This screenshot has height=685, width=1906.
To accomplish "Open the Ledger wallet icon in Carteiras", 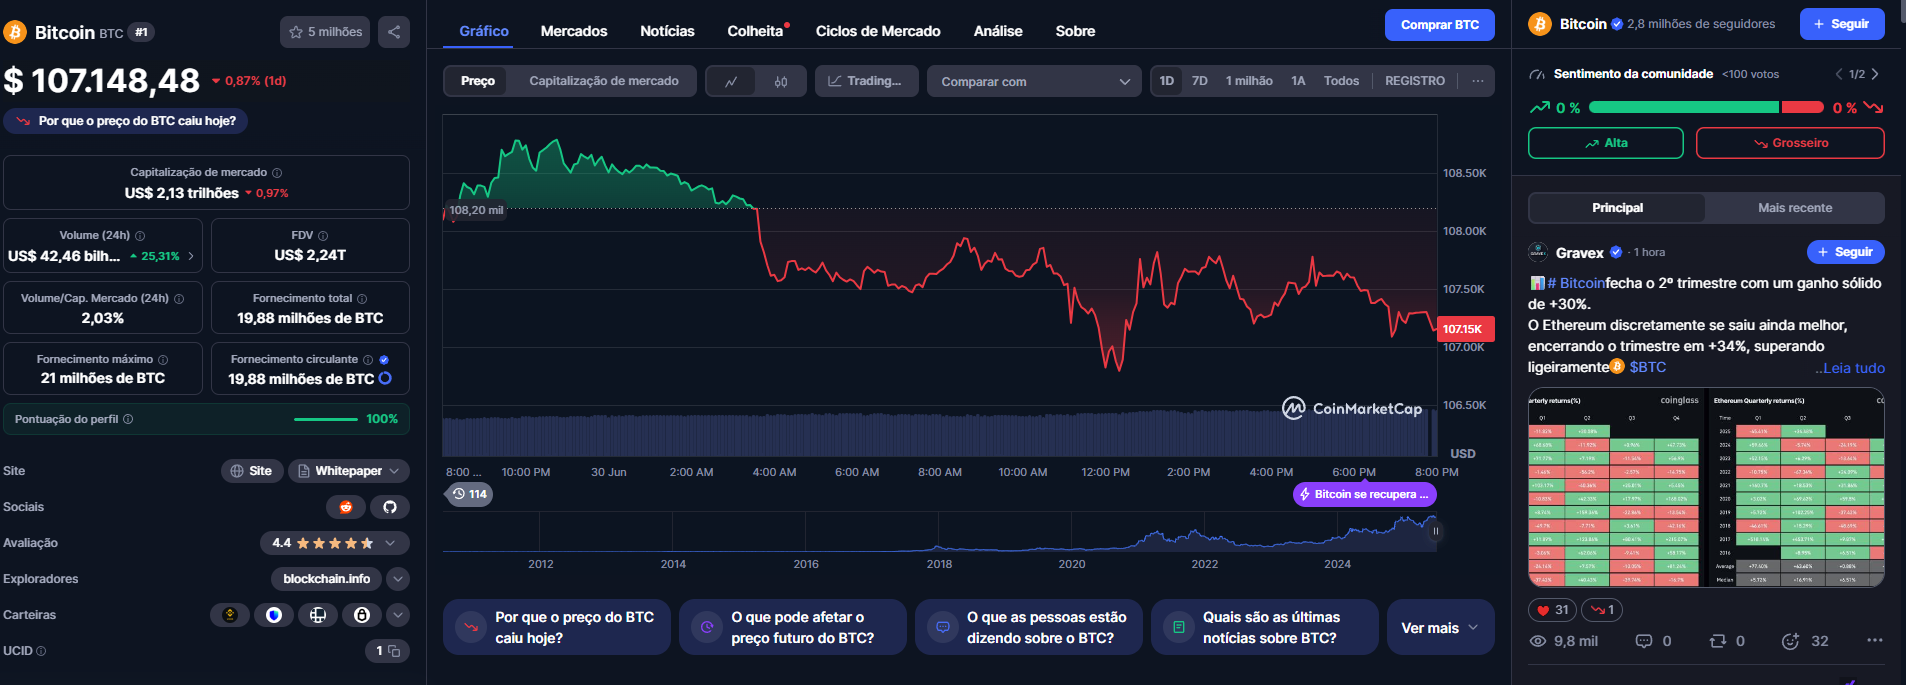I will point(318,615).
